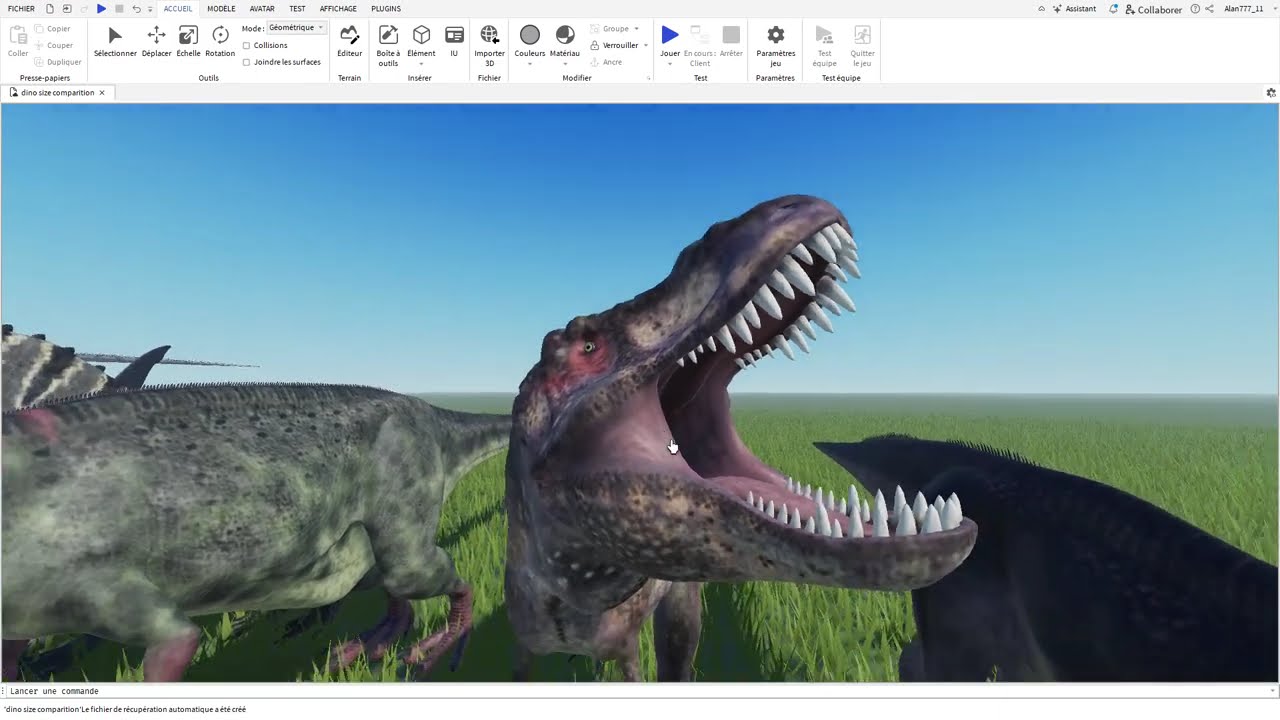Image resolution: width=1280 pixels, height=720 pixels.
Task: Click the Dupliquer button
Action: click(x=57, y=62)
